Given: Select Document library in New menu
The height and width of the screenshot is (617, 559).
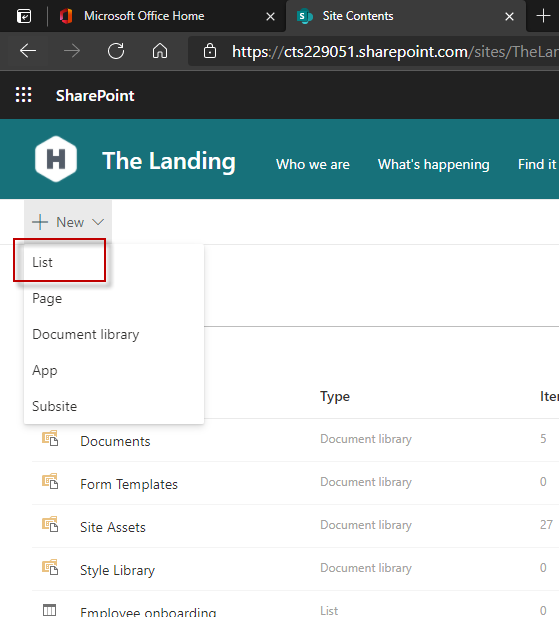Looking at the screenshot, I should 114,334.
